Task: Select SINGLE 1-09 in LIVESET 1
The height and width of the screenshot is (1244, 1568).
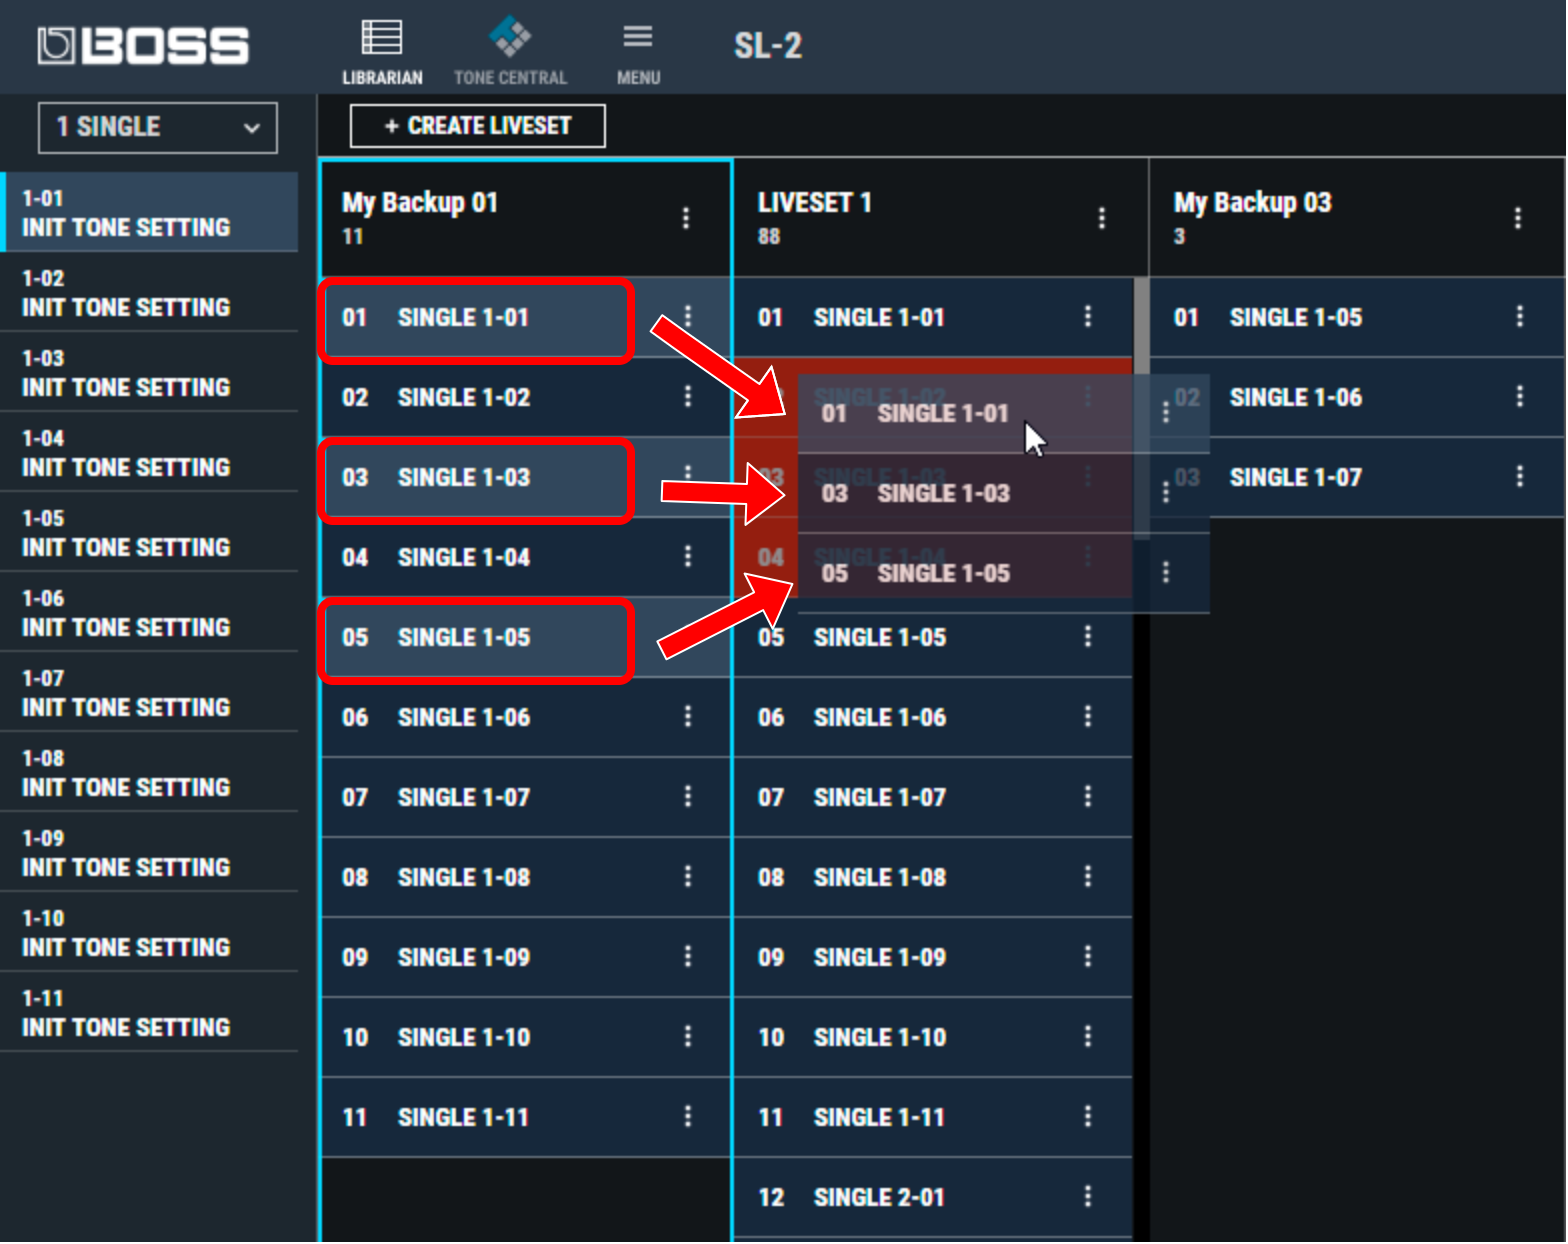Action: pyautogui.click(x=934, y=957)
